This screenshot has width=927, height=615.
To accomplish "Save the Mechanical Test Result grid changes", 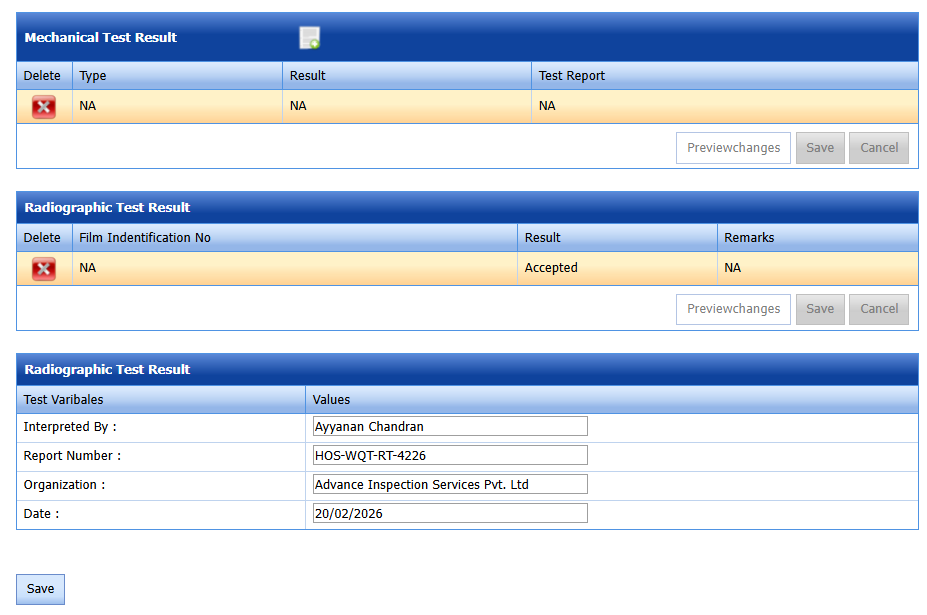I will pyautogui.click(x=819, y=148).
